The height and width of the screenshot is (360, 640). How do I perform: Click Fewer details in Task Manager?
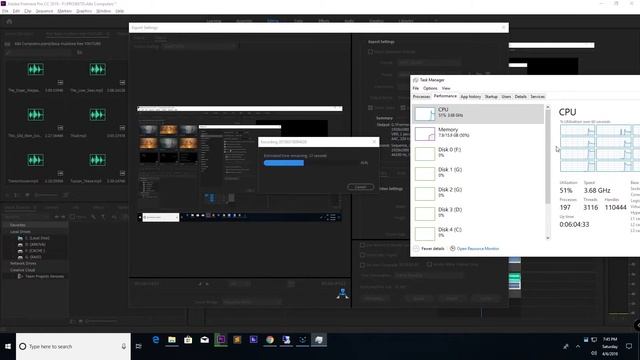pyautogui.click(x=429, y=249)
